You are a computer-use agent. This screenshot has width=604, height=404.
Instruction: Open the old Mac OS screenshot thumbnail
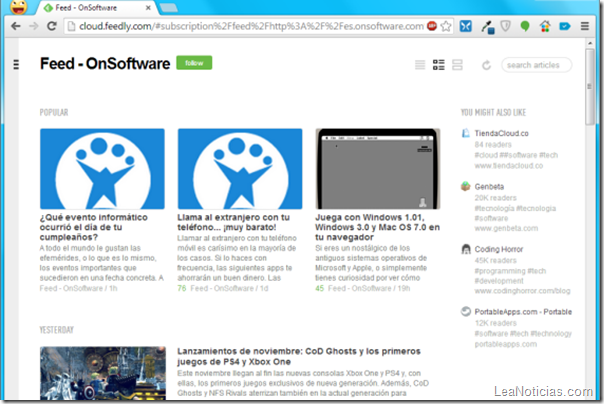378,169
